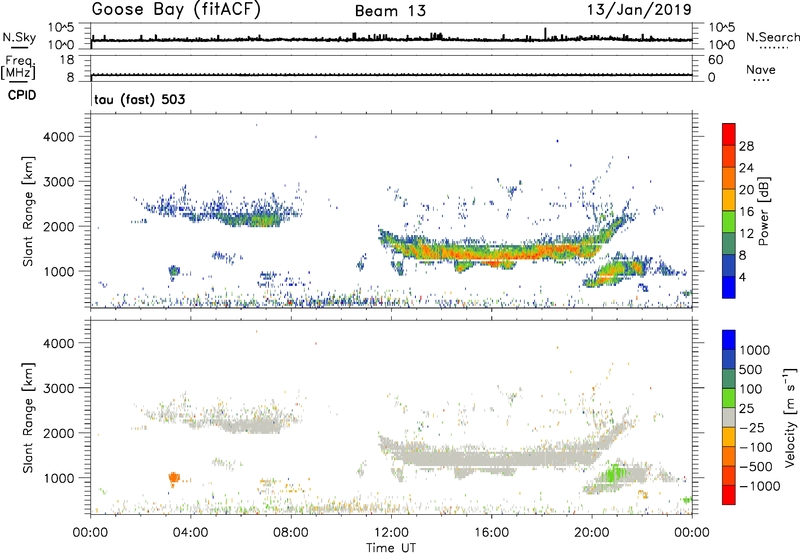Viewport: 800px width, 554px height.
Task: Click the "-500" label on Velocity colorbar
Action: tap(756, 467)
